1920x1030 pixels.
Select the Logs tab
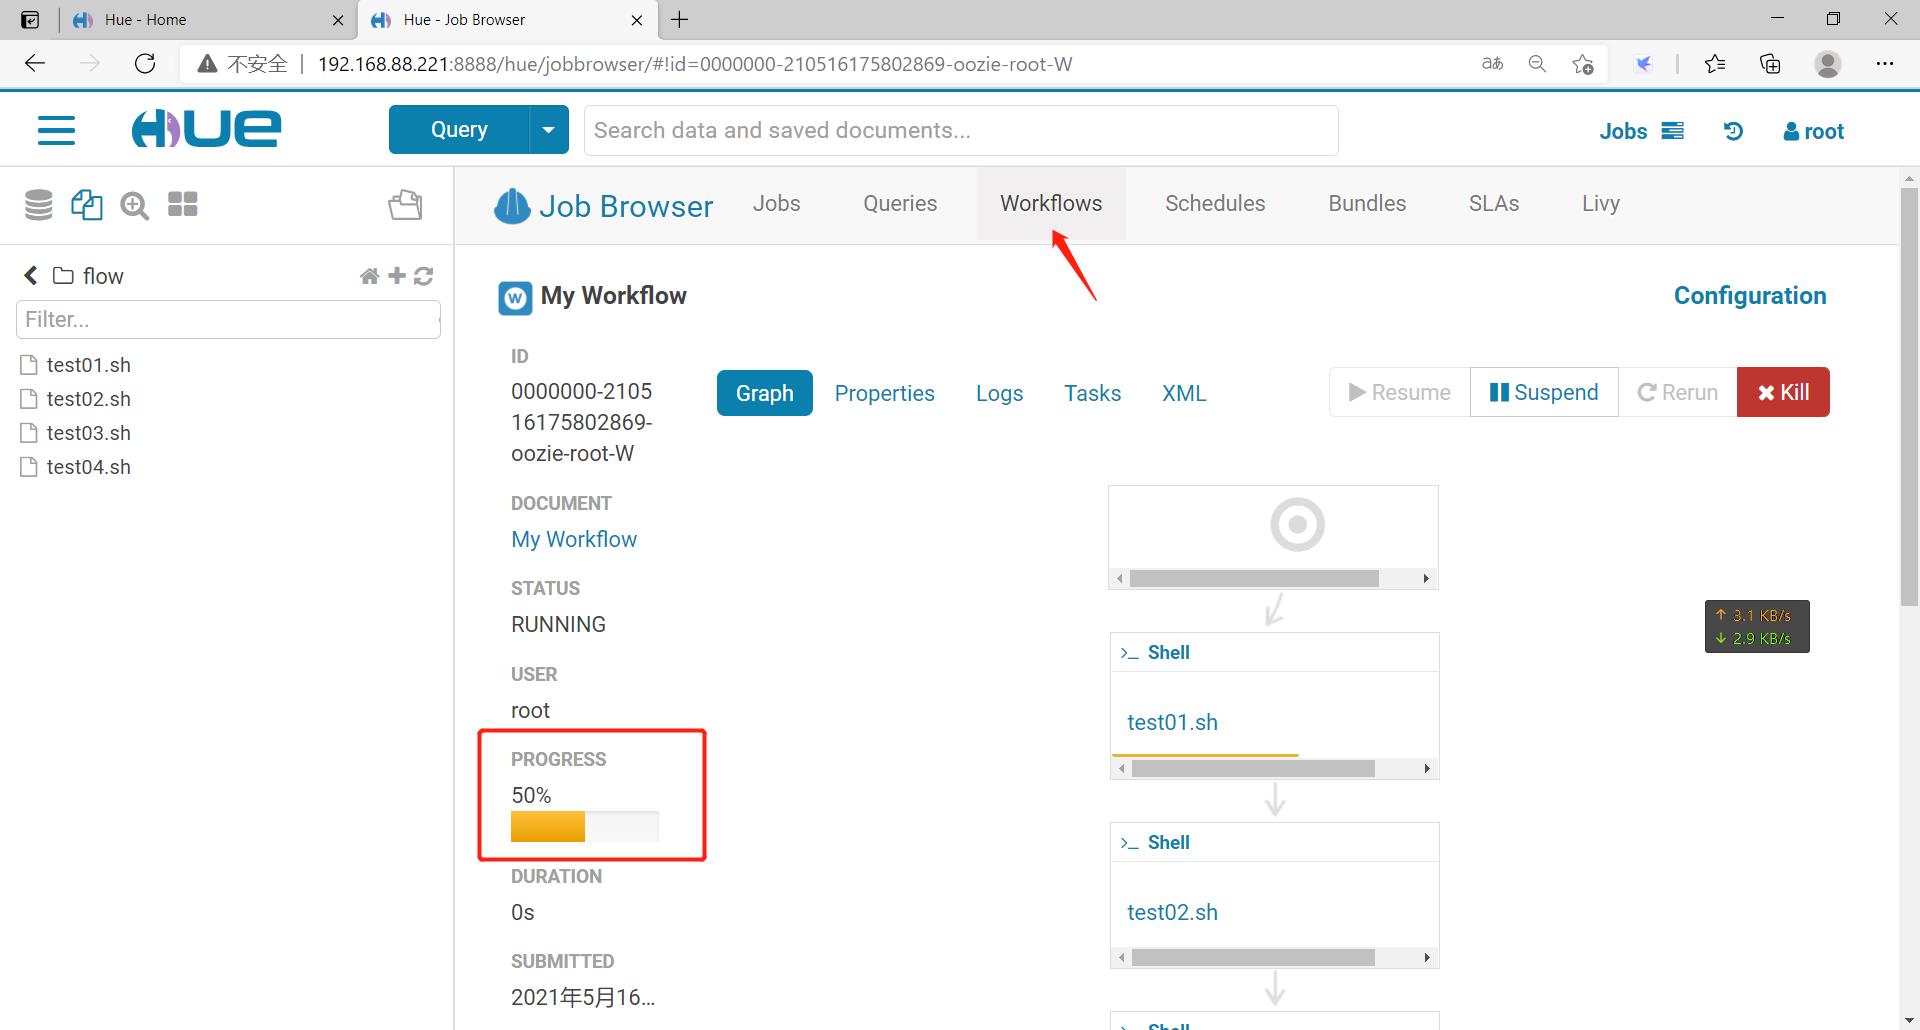[999, 393]
